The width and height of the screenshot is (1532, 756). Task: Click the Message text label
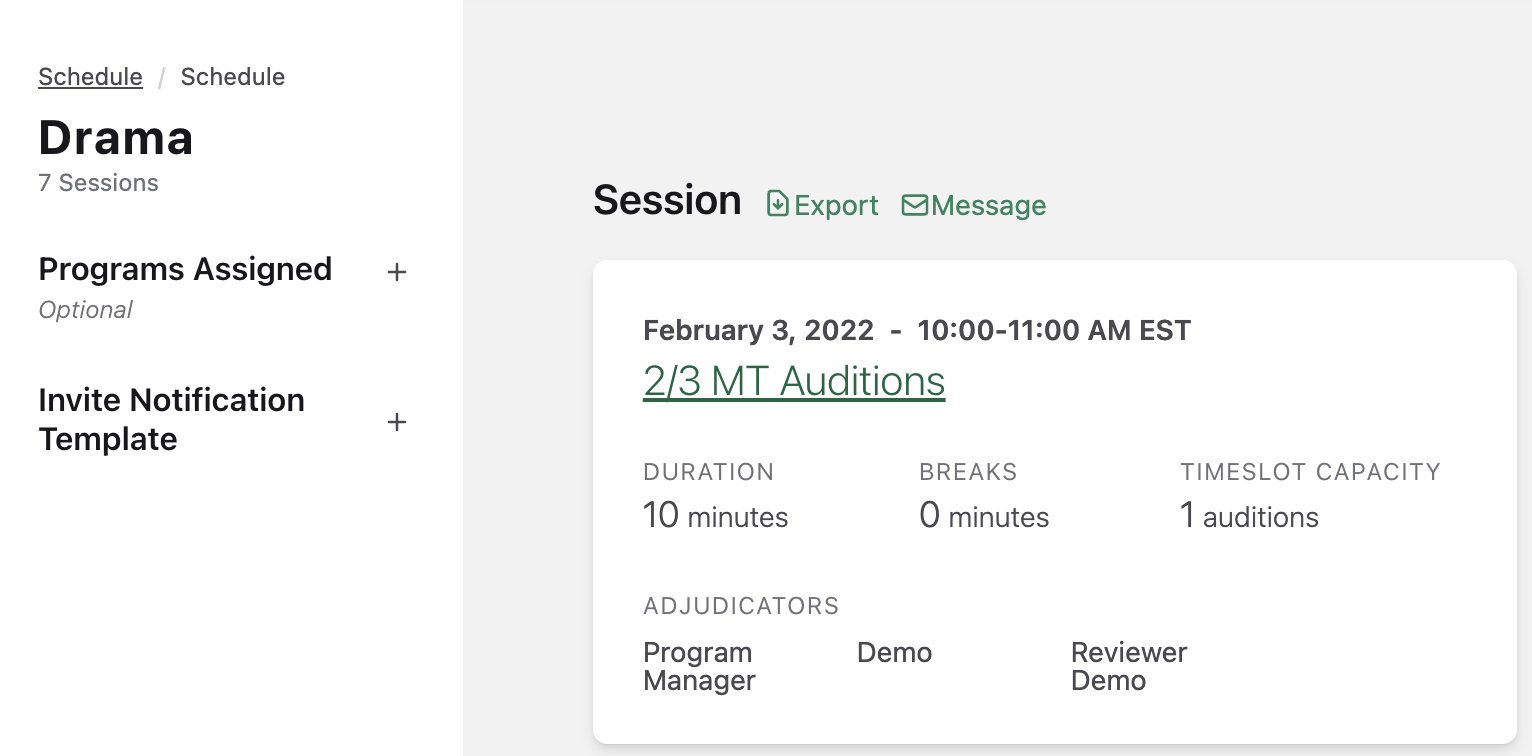point(987,205)
